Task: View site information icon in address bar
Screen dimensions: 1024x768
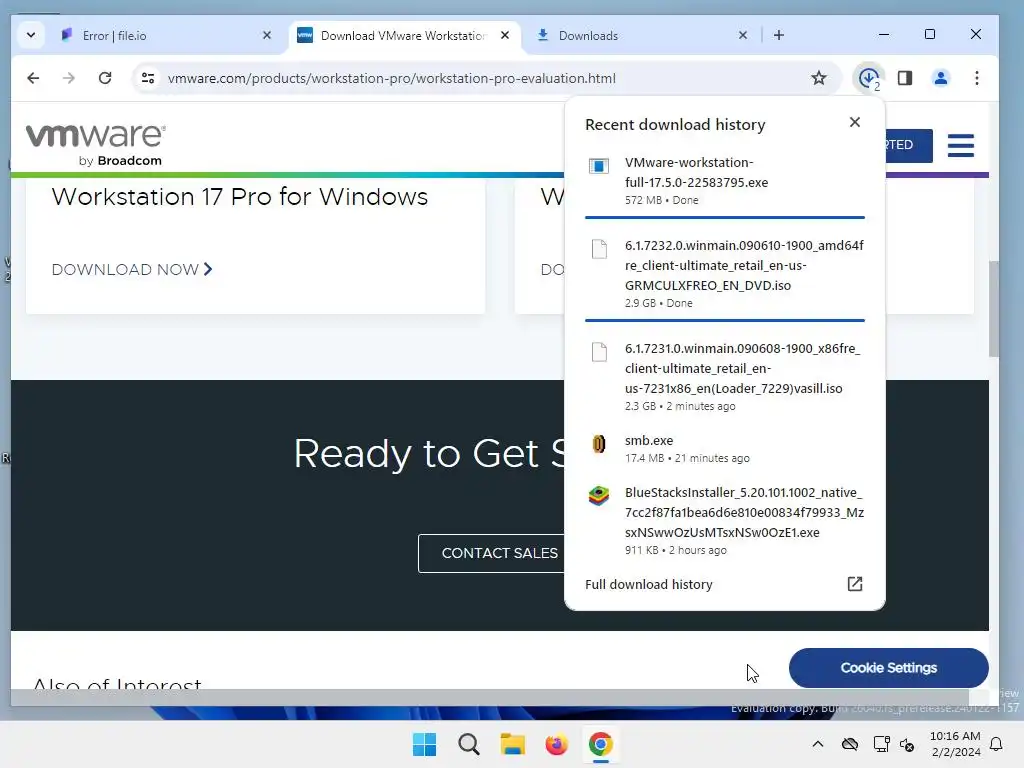Action: (x=148, y=78)
